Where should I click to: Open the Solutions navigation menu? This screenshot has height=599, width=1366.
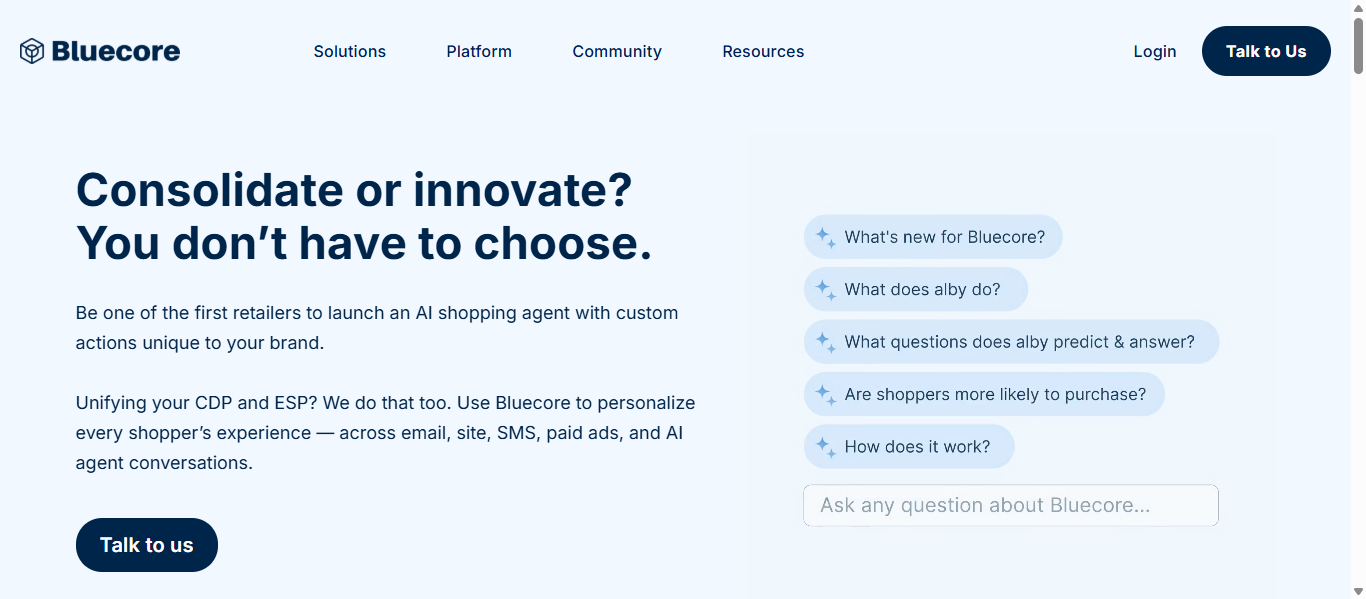click(x=350, y=52)
